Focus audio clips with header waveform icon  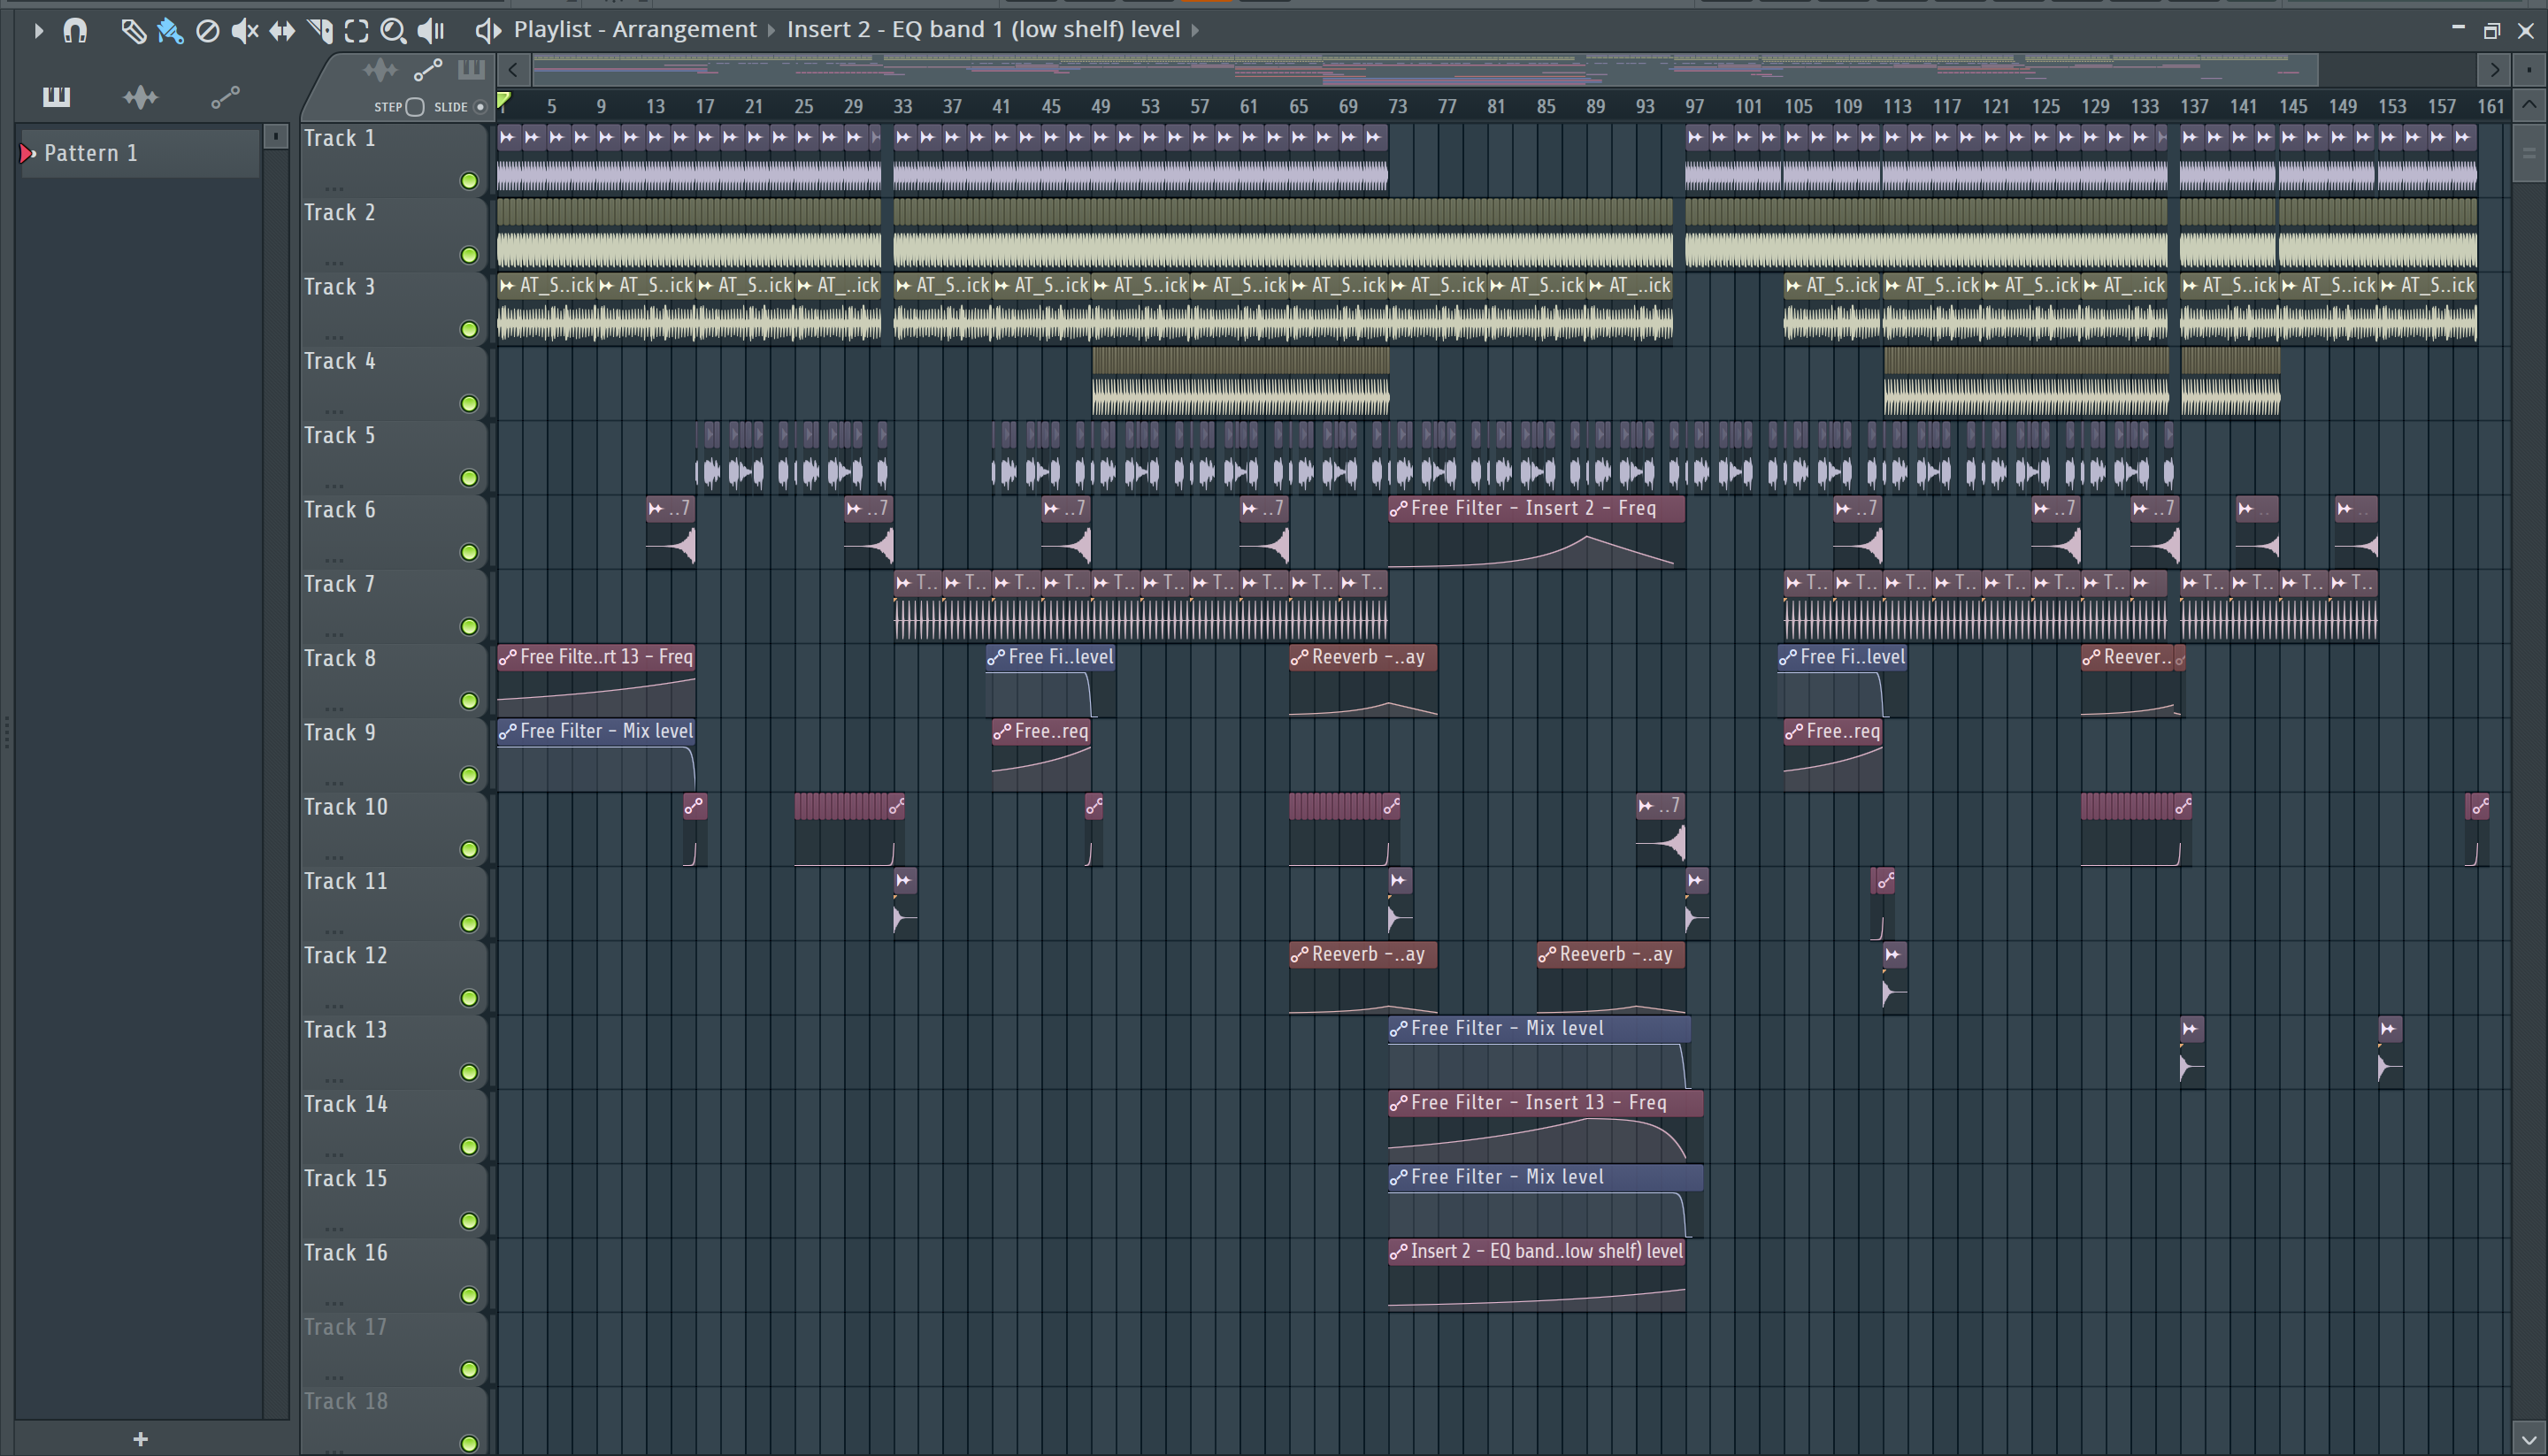point(380,70)
